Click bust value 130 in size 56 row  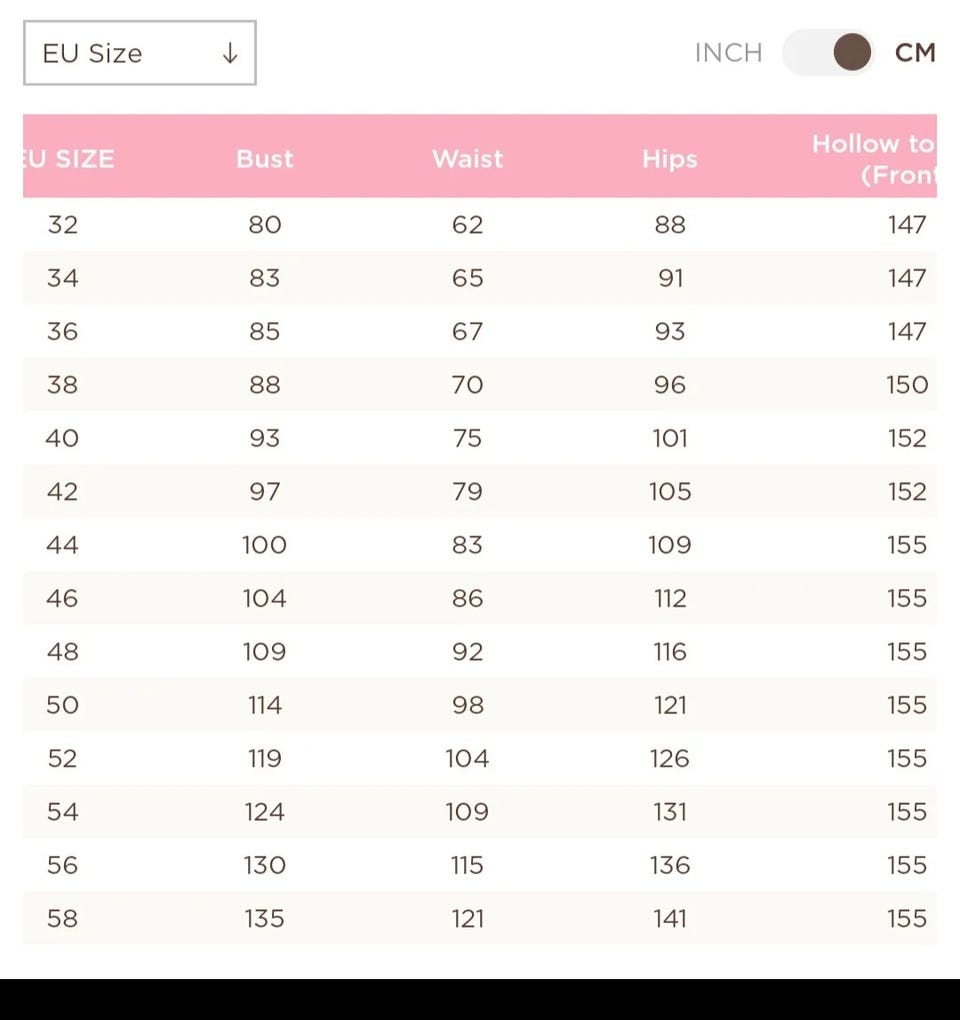(x=265, y=865)
